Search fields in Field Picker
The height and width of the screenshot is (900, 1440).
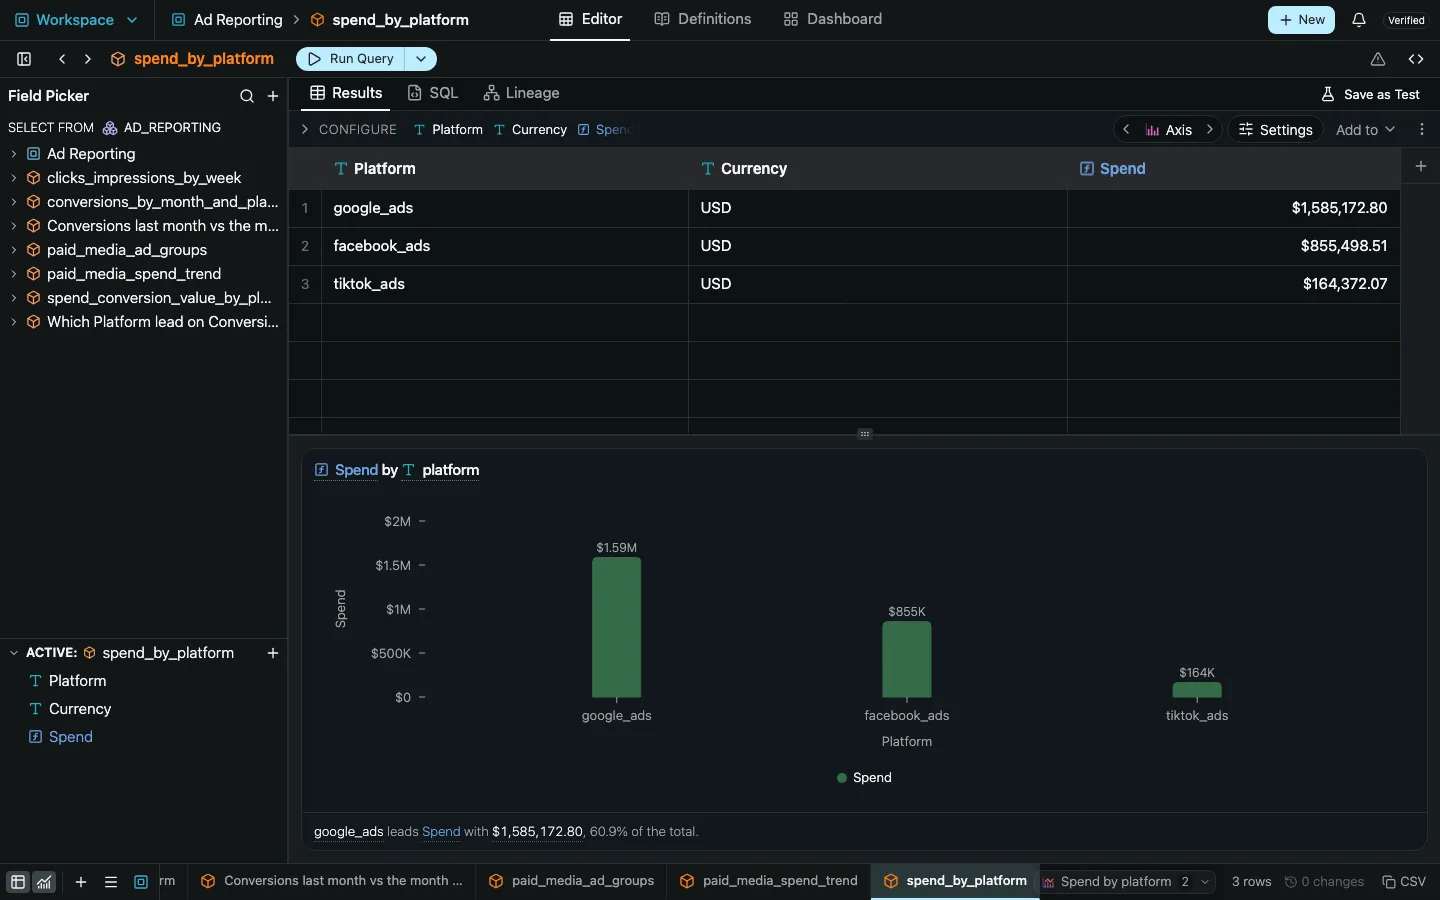[x=247, y=96]
